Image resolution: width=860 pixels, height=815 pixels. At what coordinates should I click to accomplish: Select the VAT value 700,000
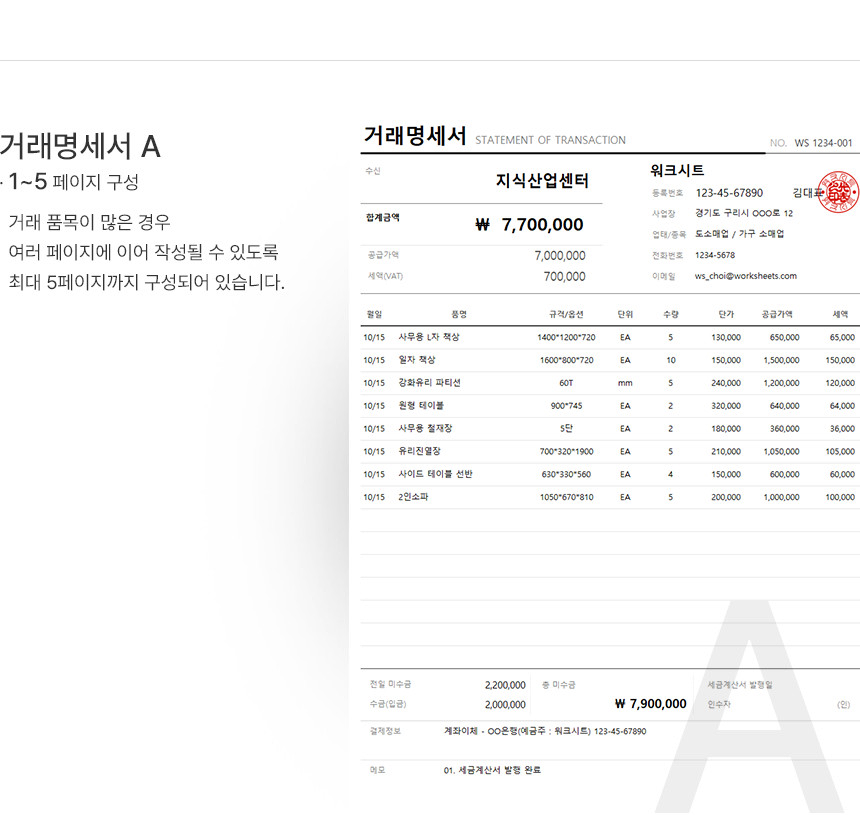pyautogui.click(x=564, y=276)
